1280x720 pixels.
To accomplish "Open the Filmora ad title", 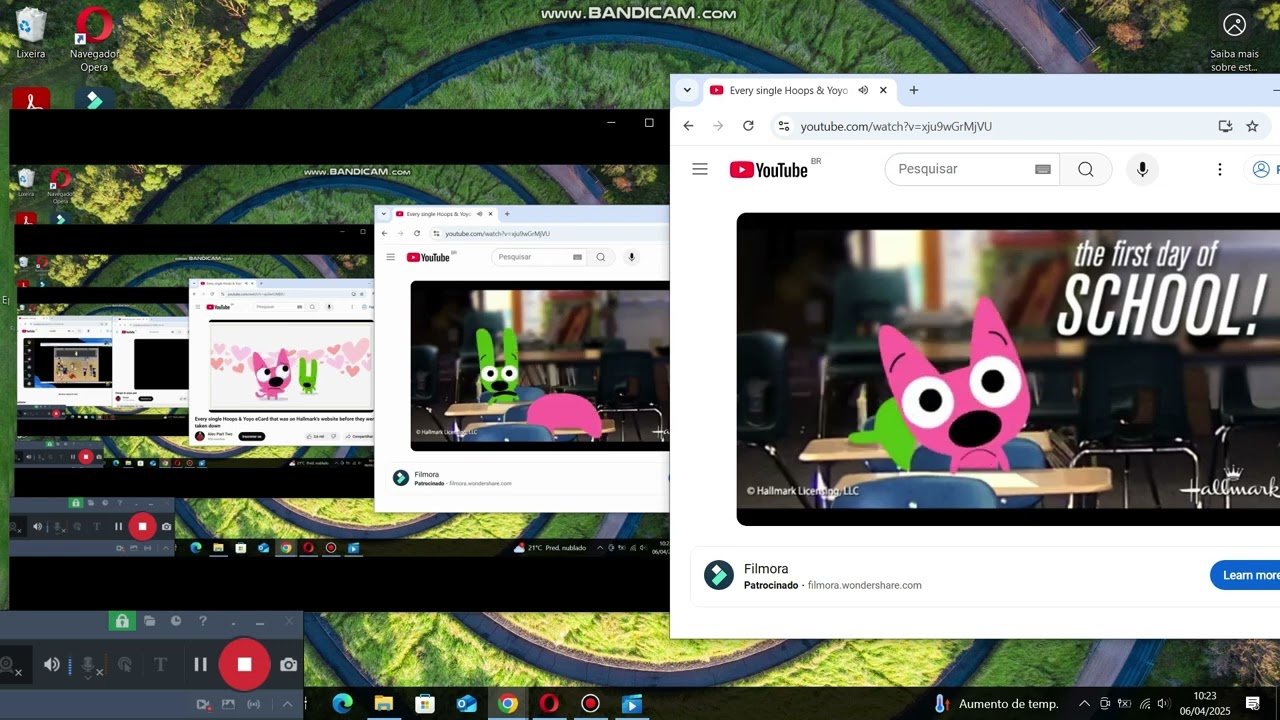I will (x=766, y=569).
